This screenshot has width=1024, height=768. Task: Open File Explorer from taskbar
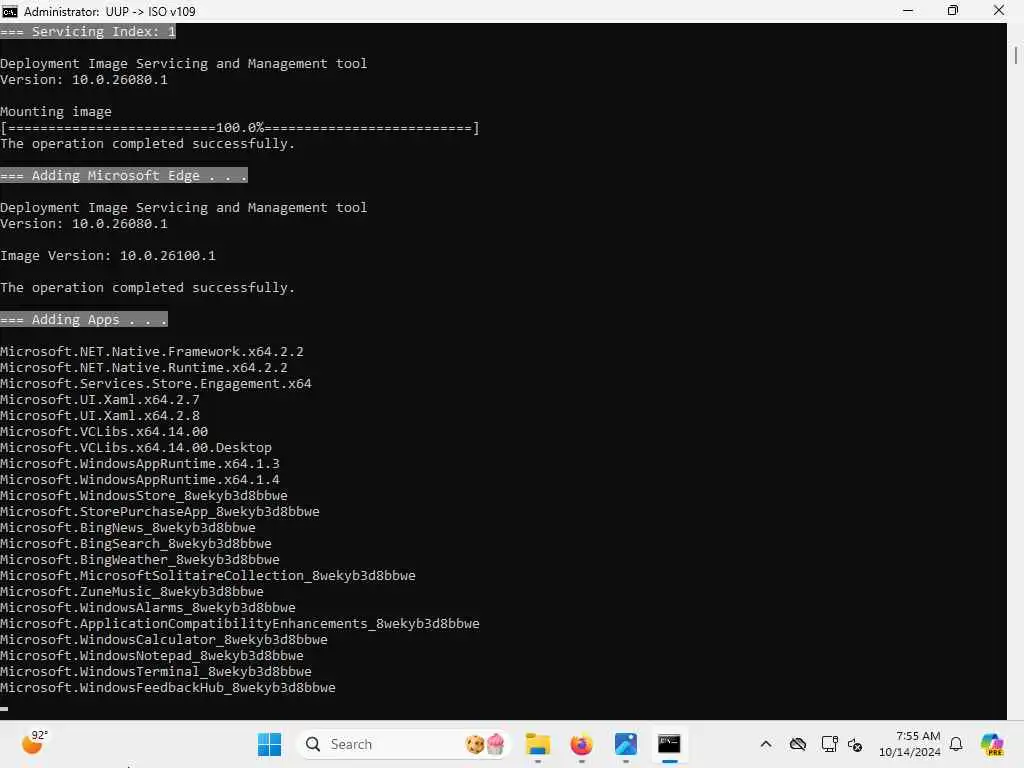pyautogui.click(x=537, y=744)
